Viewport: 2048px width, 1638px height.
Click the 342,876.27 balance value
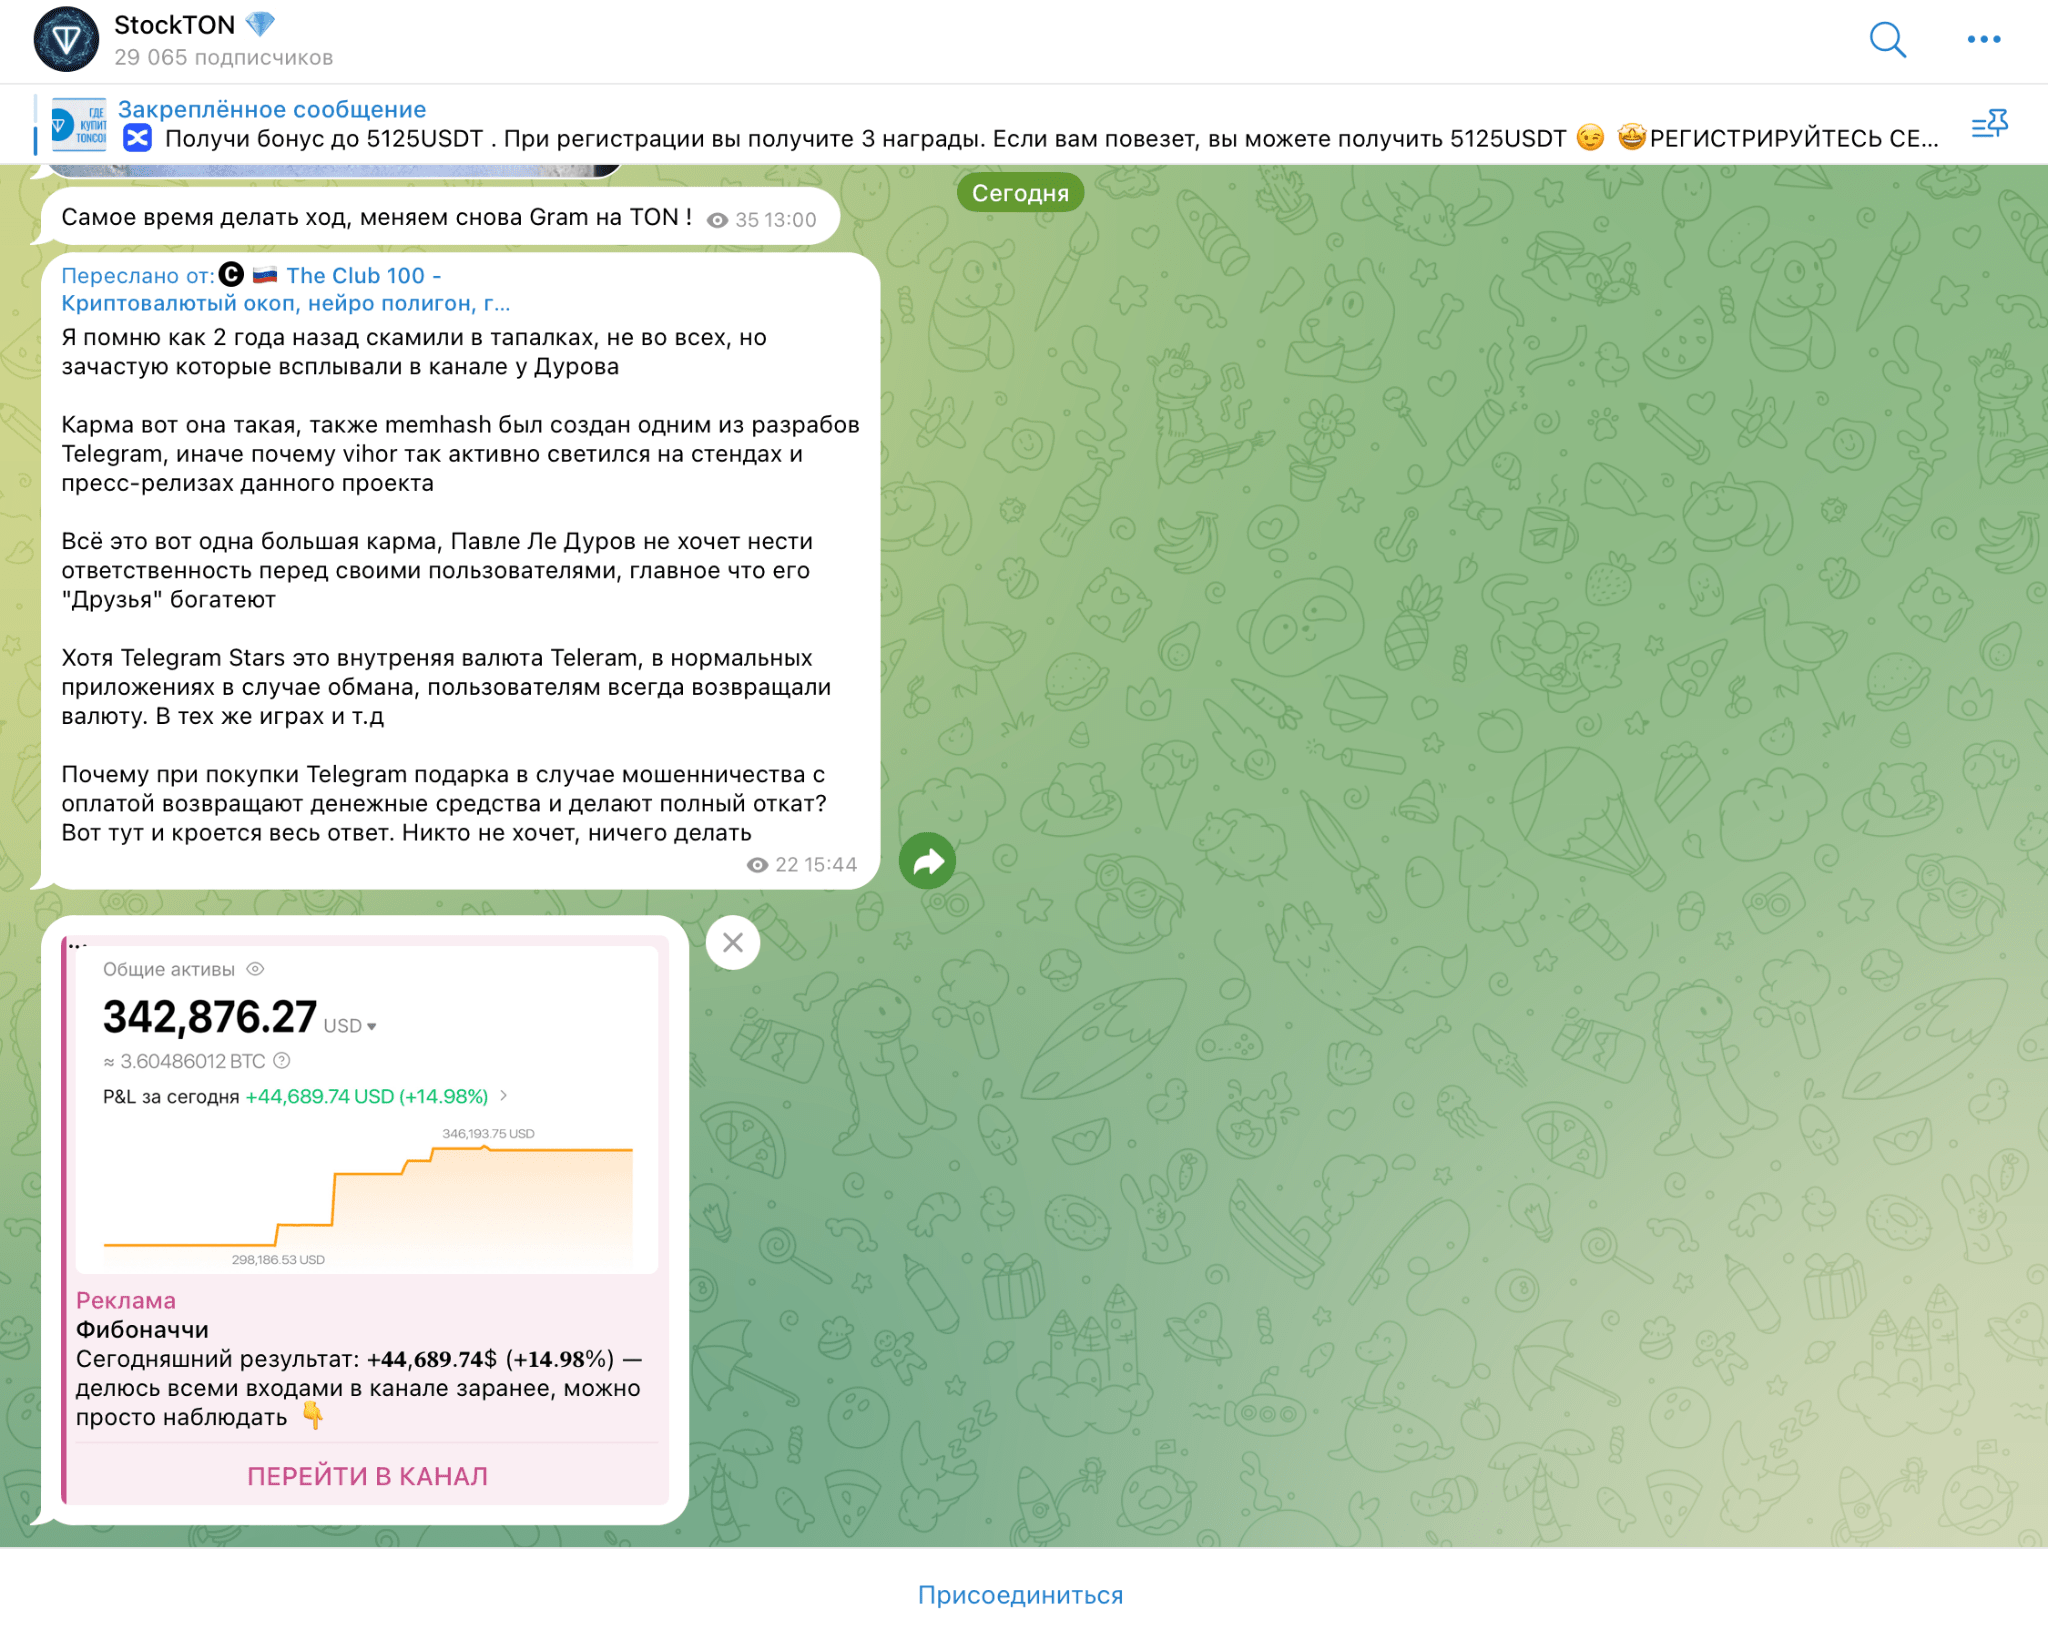tap(210, 1017)
